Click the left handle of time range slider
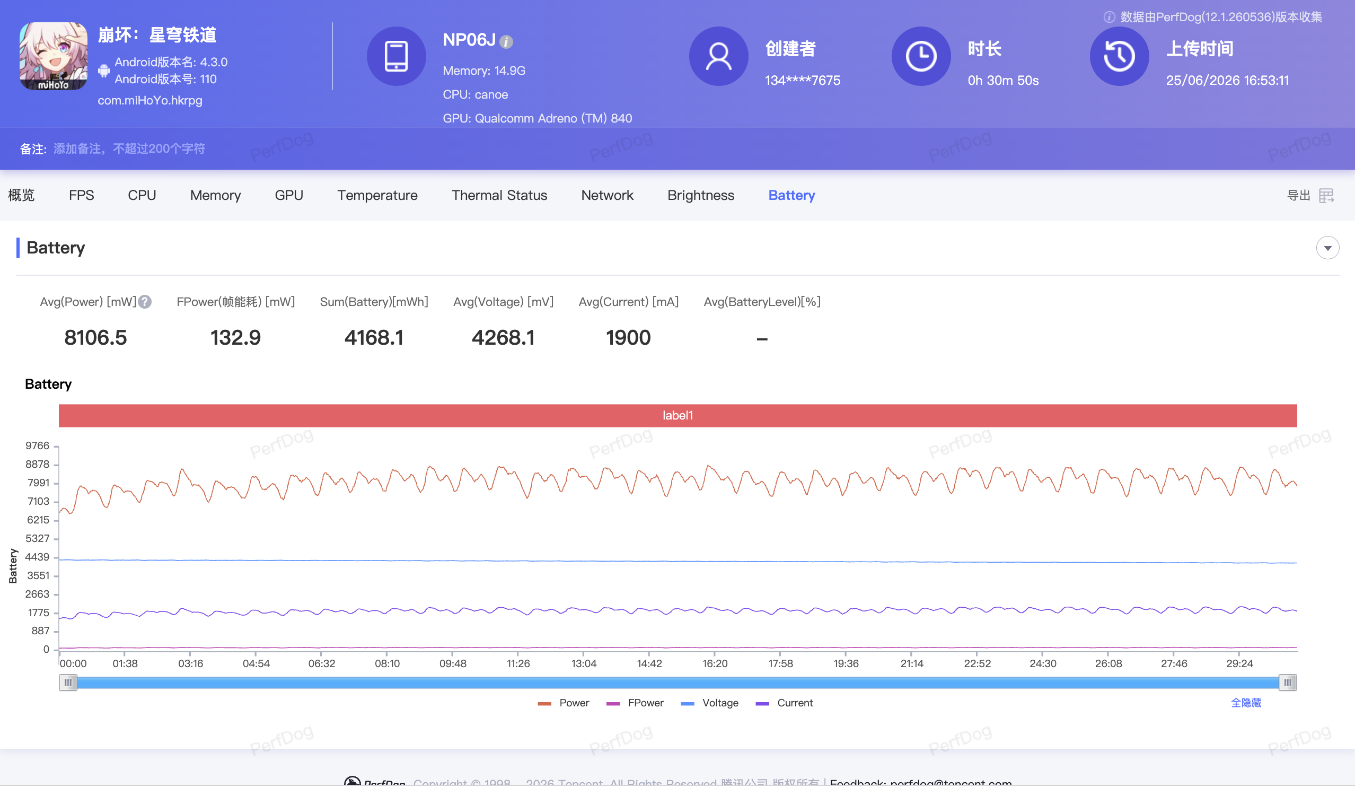Screen dimensions: 1355x787 click(68, 683)
